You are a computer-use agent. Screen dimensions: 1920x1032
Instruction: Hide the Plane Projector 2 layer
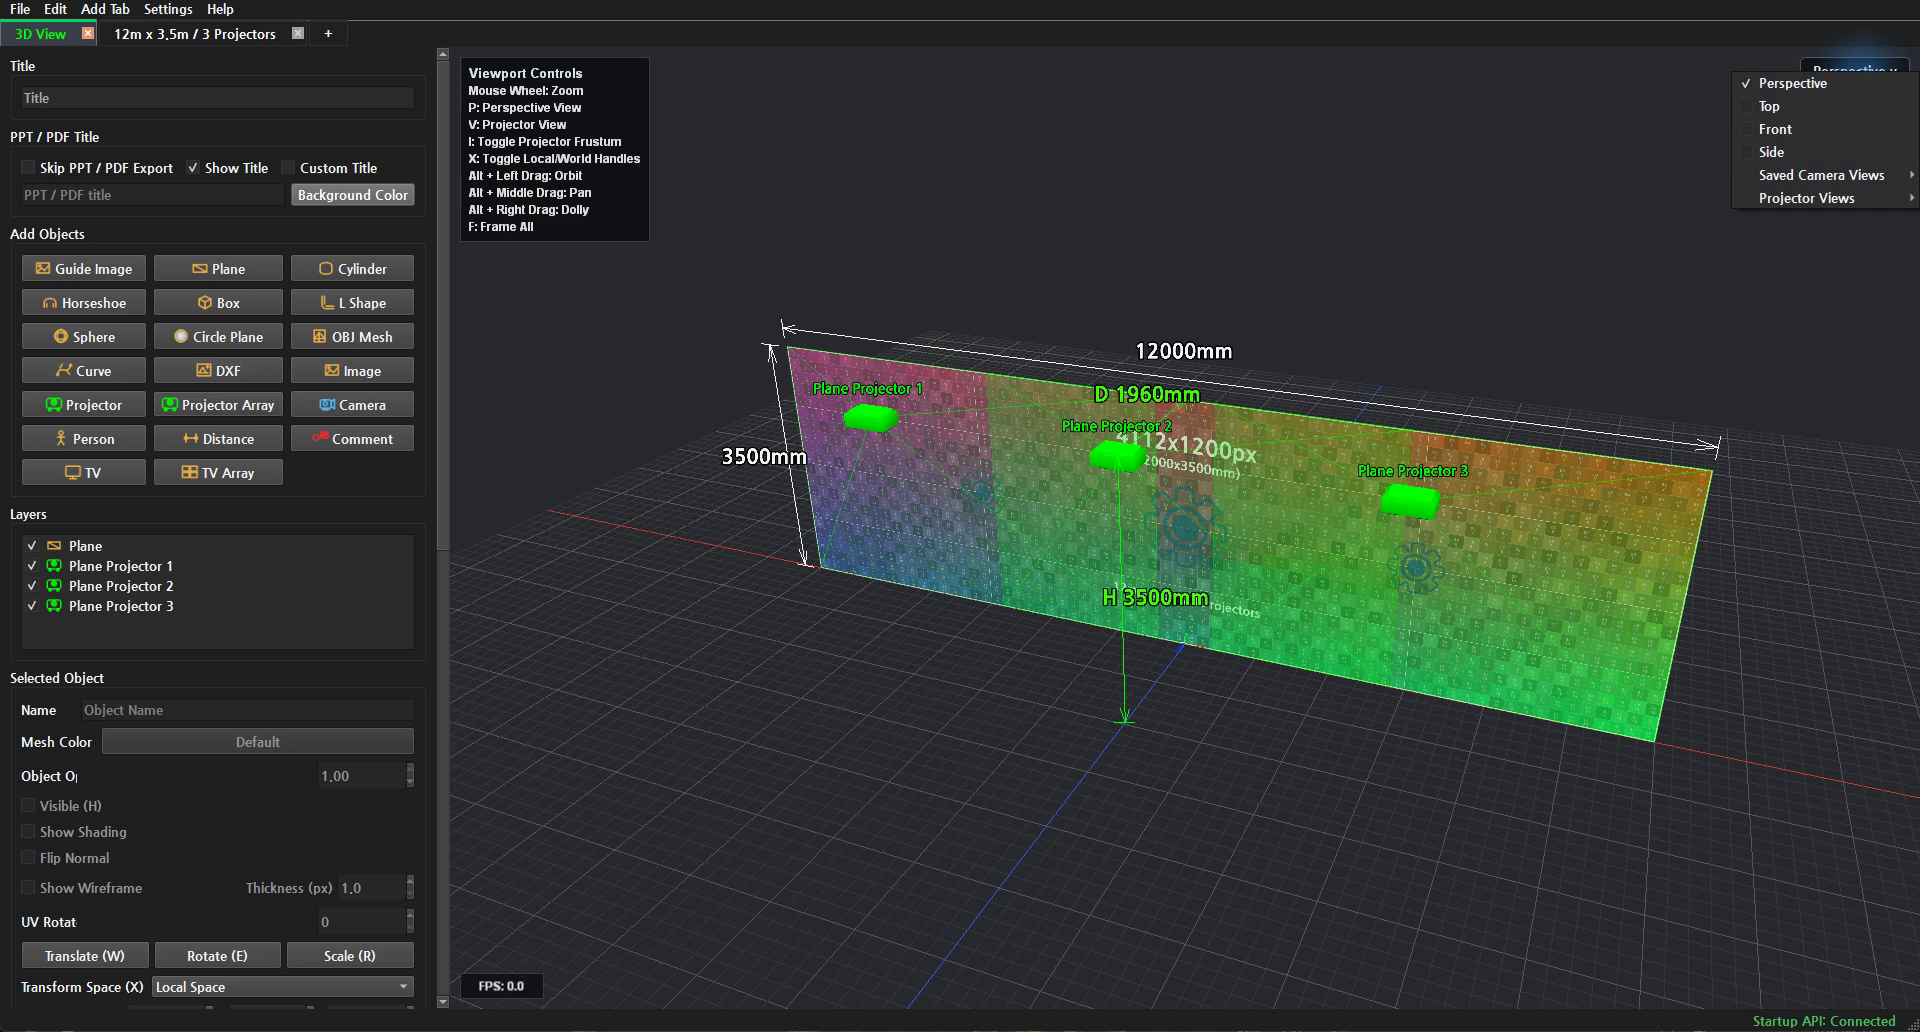32,586
